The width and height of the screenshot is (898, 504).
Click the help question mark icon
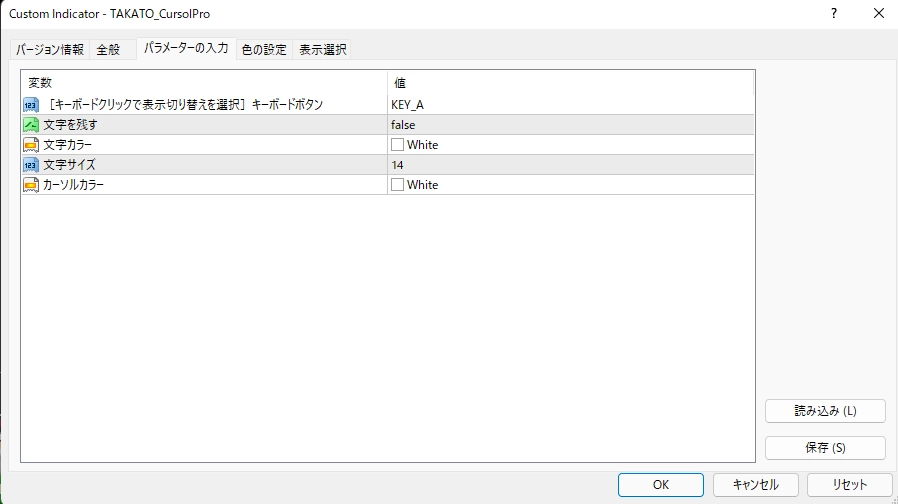click(x=833, y=14)
